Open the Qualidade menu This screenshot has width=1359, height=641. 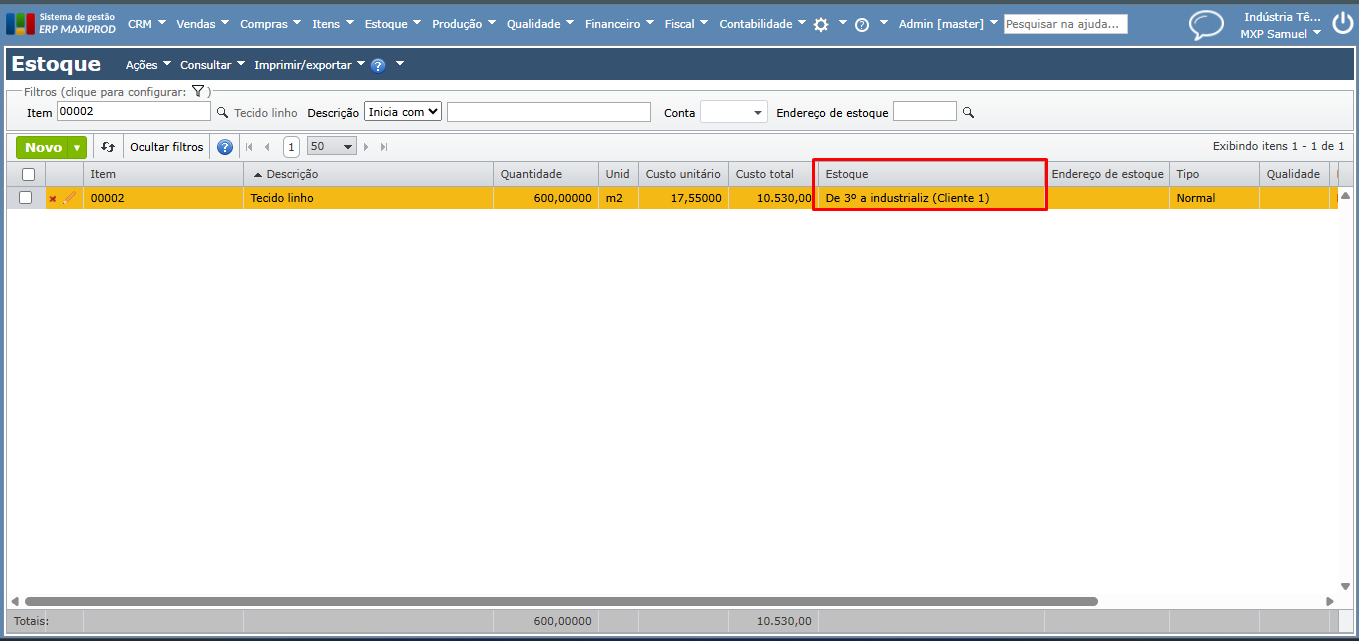point(540,24)
